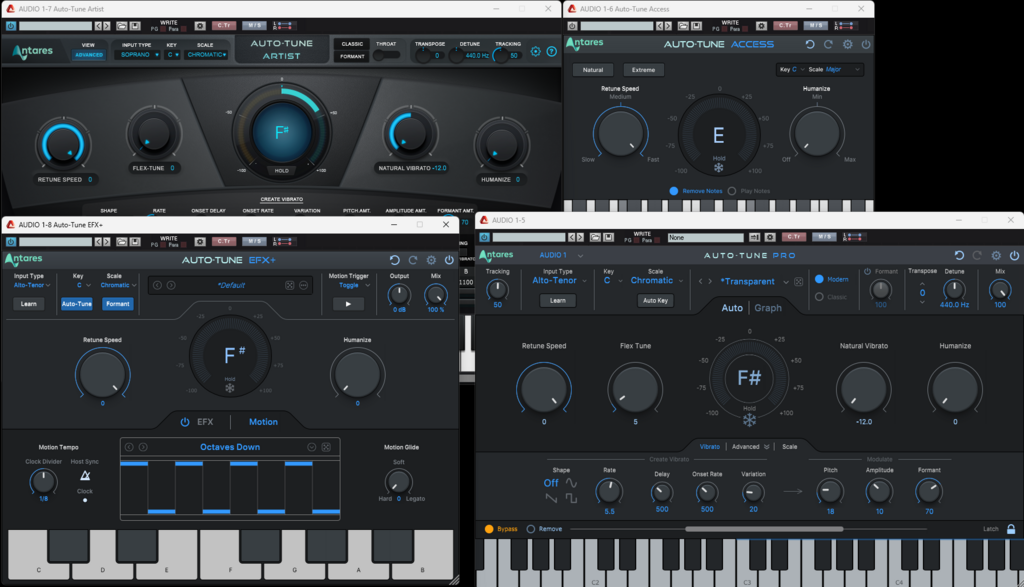
Task: Click HOLD button in Auto-Tune Artist pitch display
Action: [281, 170]
